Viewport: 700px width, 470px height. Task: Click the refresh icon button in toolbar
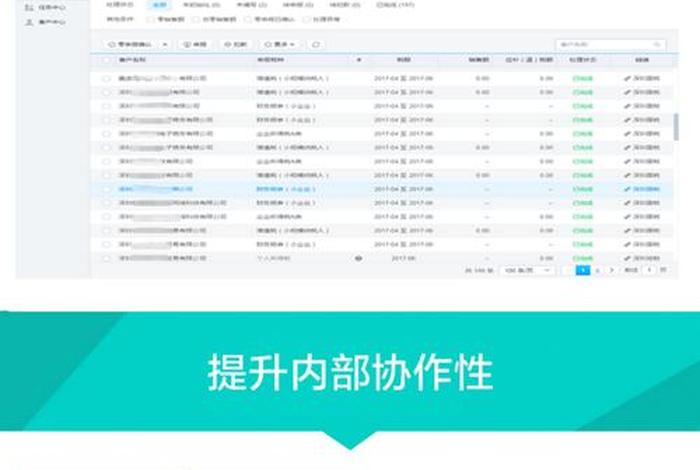coord(316,45)
